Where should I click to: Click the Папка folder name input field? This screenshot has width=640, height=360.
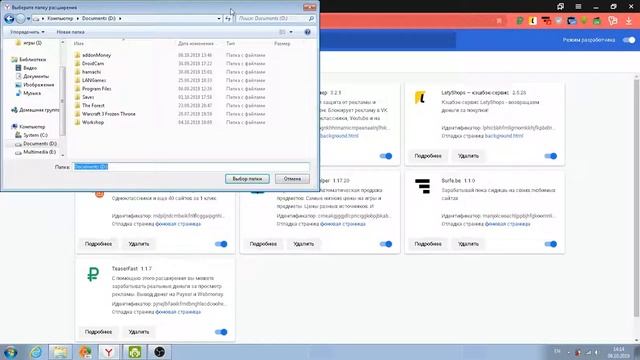[x=191, y=167]
